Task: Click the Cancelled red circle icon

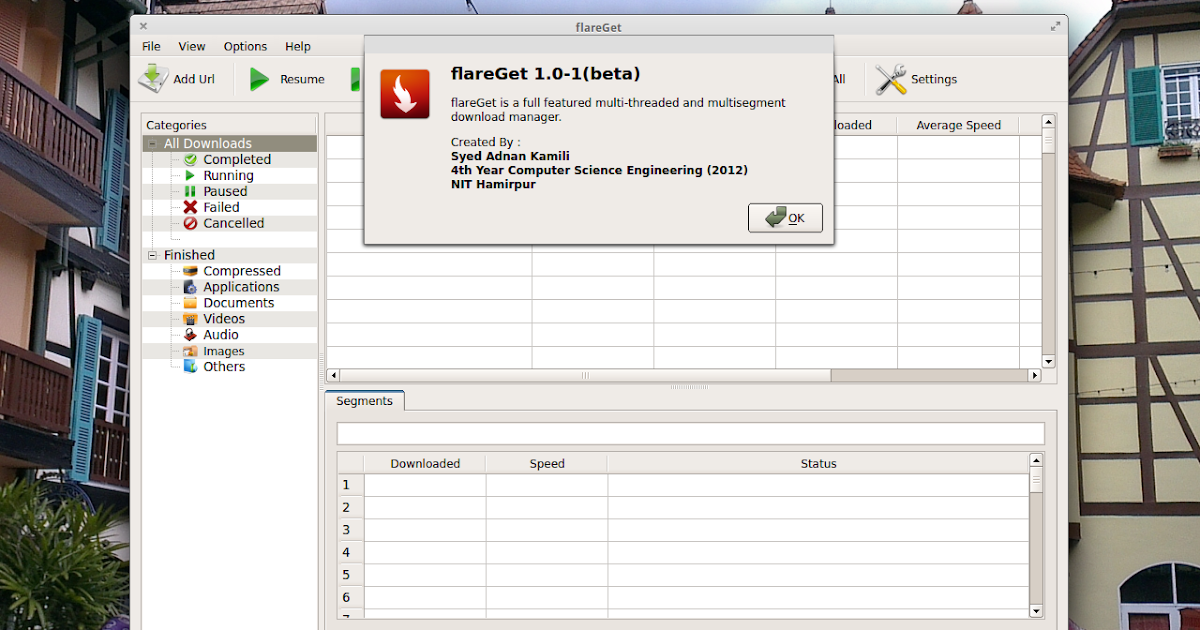Action: 190,223
